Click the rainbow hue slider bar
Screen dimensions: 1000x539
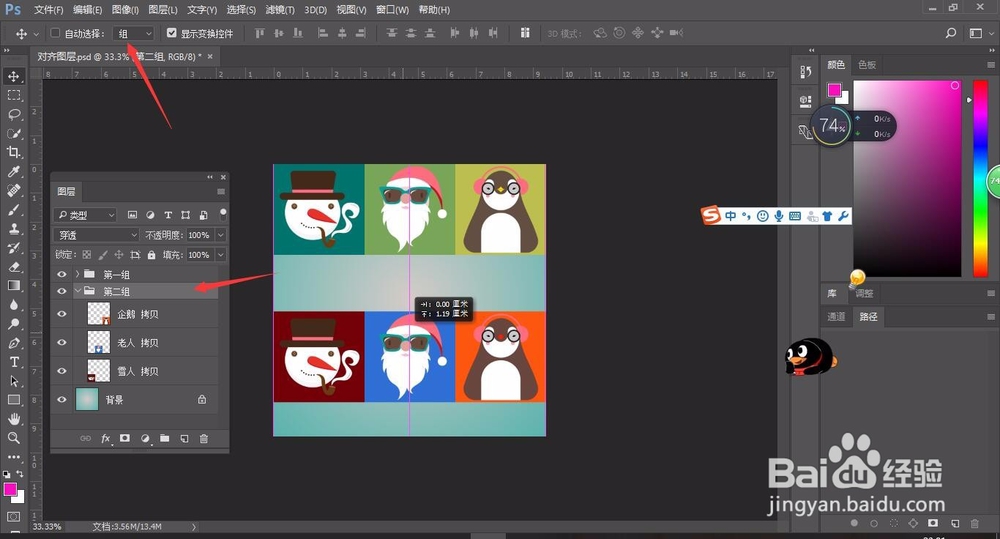coord(980,179)
